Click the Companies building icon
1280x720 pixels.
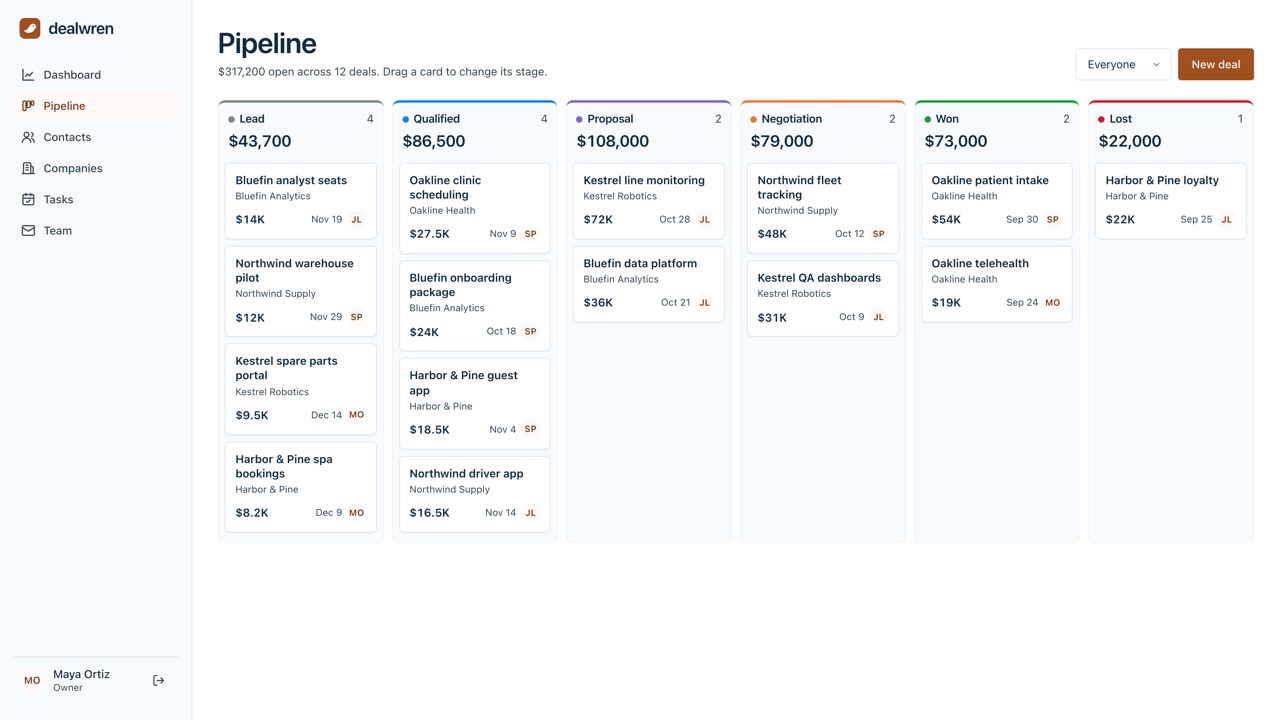coord(28,168)
